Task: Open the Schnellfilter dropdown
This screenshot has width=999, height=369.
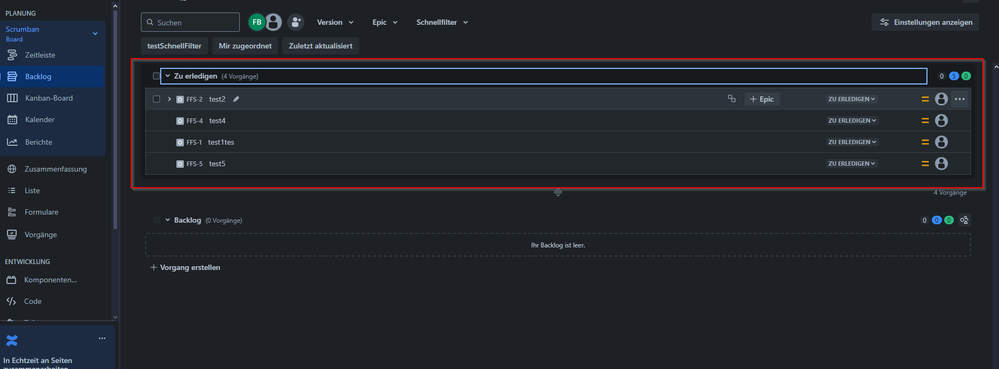Action: pos(442,22)
